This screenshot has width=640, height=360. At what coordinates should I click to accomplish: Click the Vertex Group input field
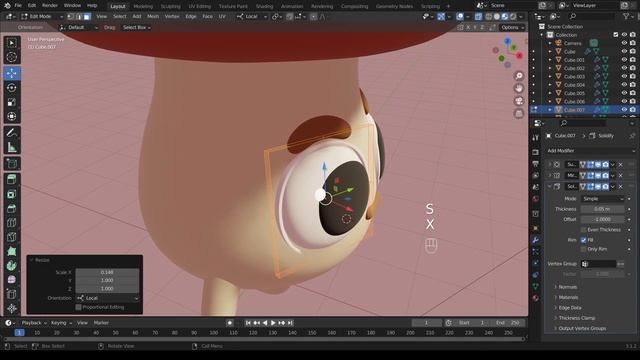click(x=598, y=264)
